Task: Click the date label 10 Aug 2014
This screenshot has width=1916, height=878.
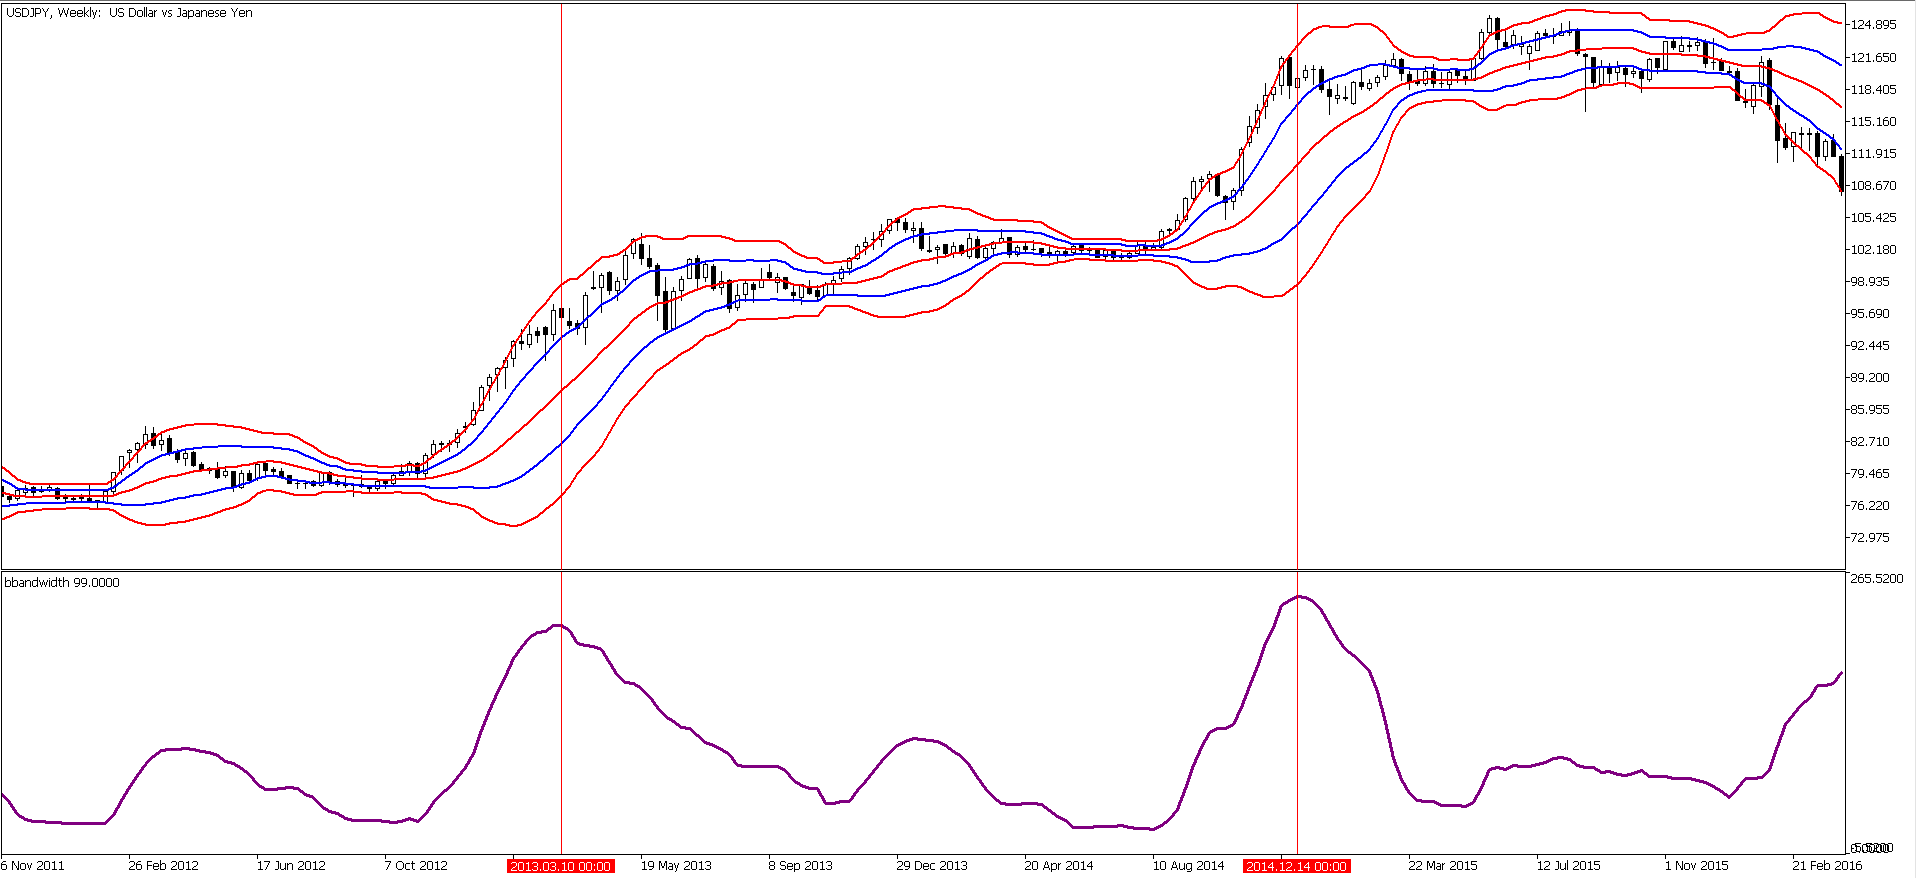Action: [x=1188, y=866]
